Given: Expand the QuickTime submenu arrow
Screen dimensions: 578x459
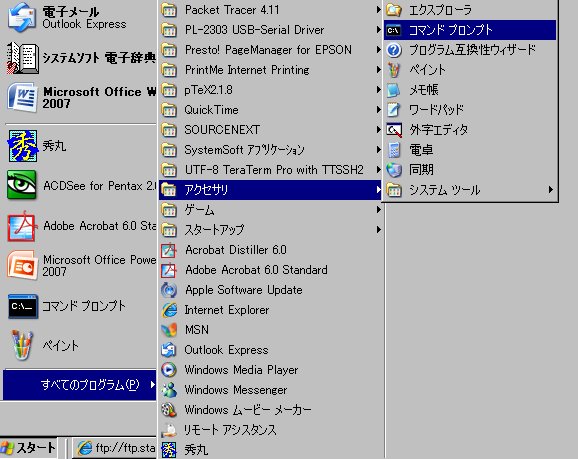Looking at the screenshot, I should click(378, 110).
